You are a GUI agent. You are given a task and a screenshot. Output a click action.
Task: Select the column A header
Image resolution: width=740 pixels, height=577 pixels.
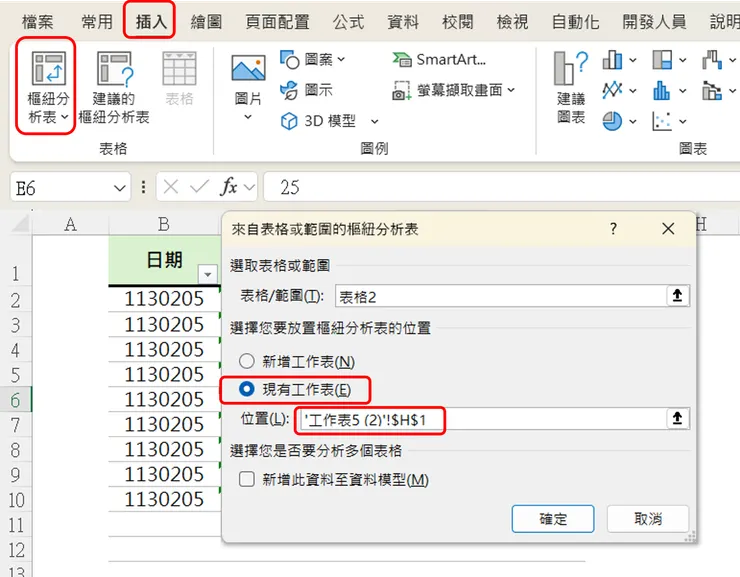tap(70, 224)
